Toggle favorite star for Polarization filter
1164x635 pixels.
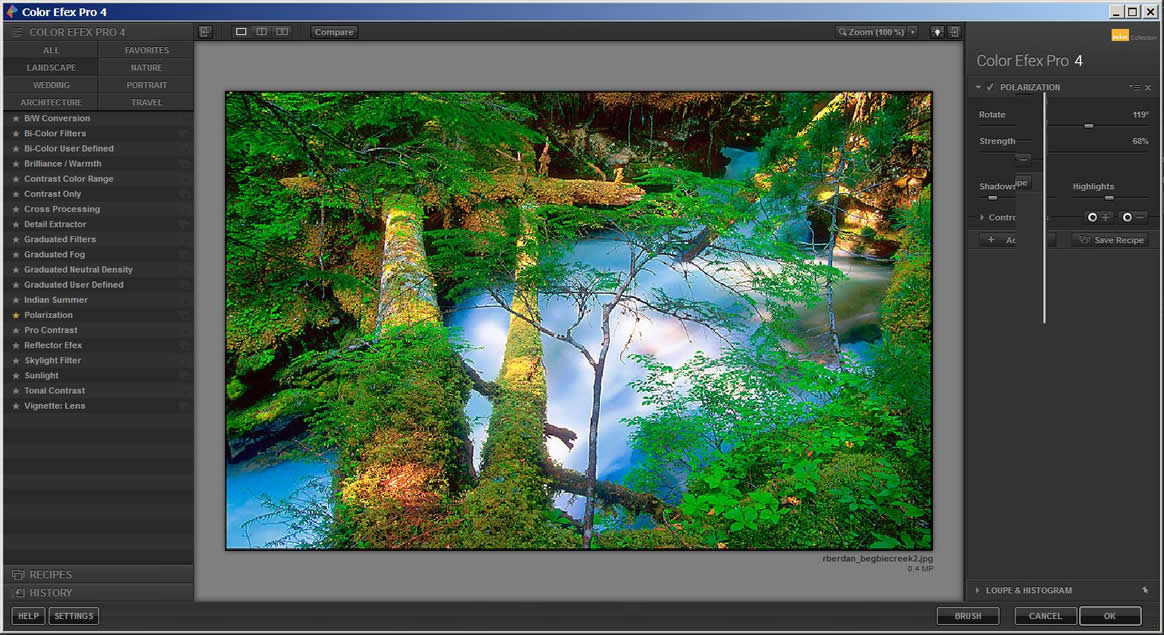16,315
